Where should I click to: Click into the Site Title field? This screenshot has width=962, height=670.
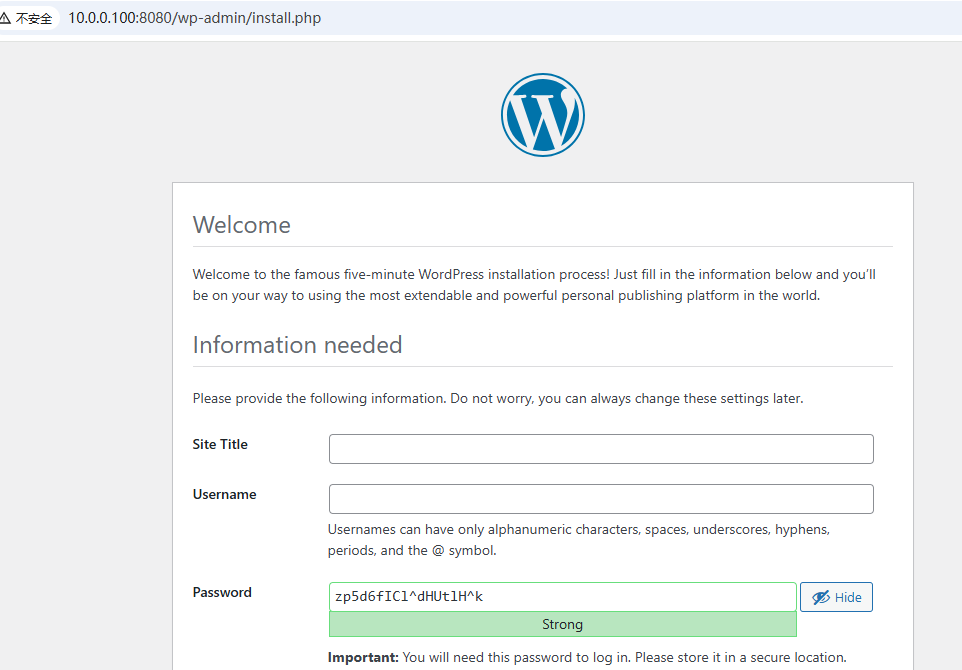point(601,449)
